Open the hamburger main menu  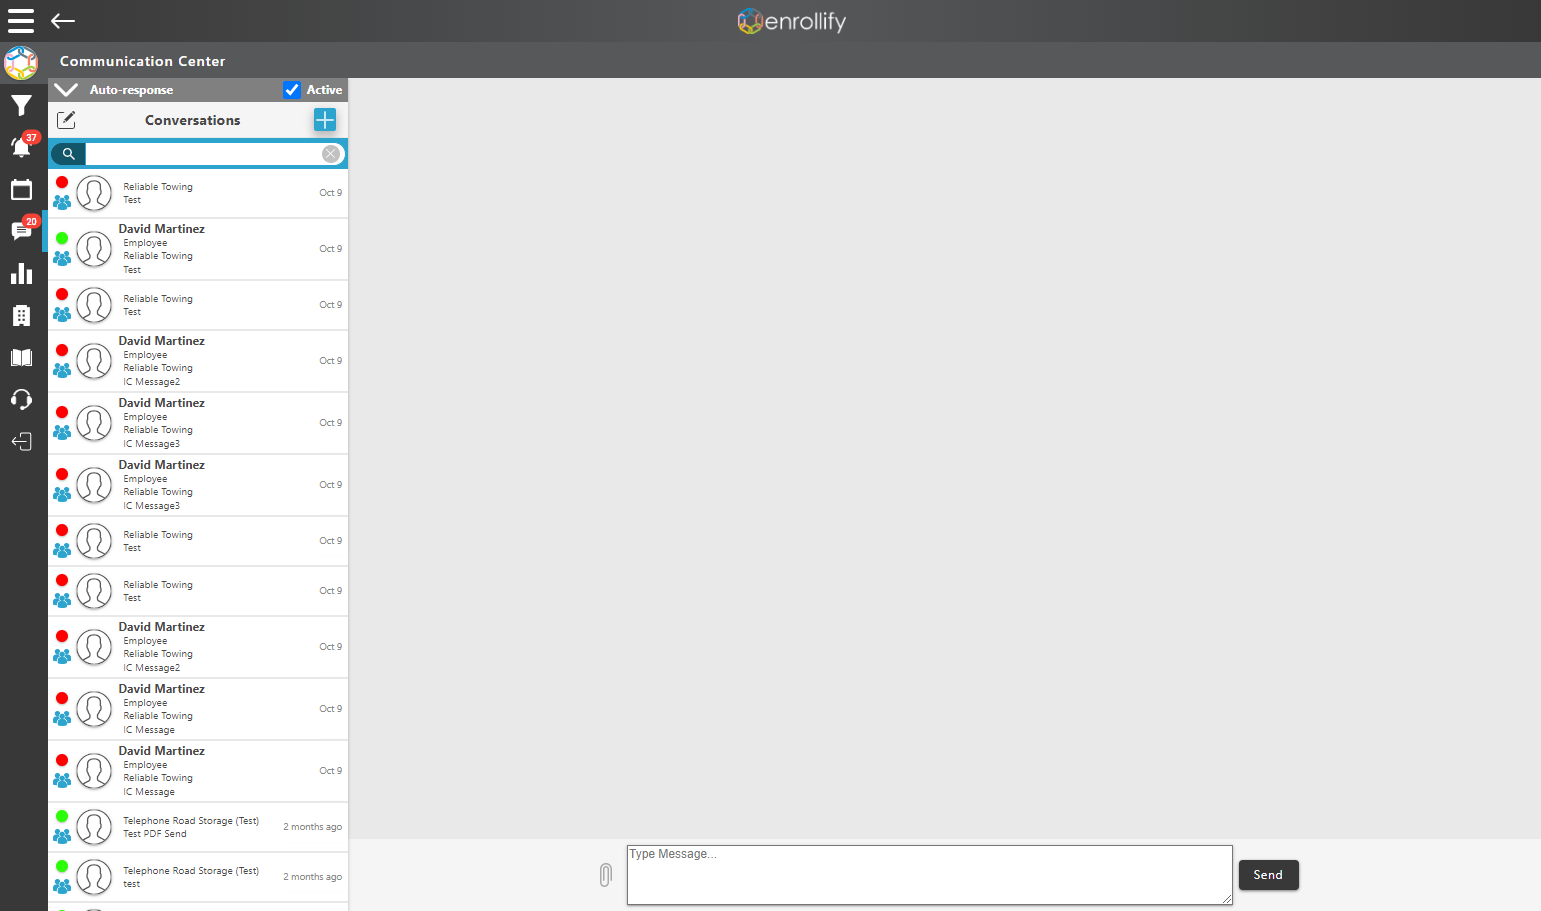[21, 21]
